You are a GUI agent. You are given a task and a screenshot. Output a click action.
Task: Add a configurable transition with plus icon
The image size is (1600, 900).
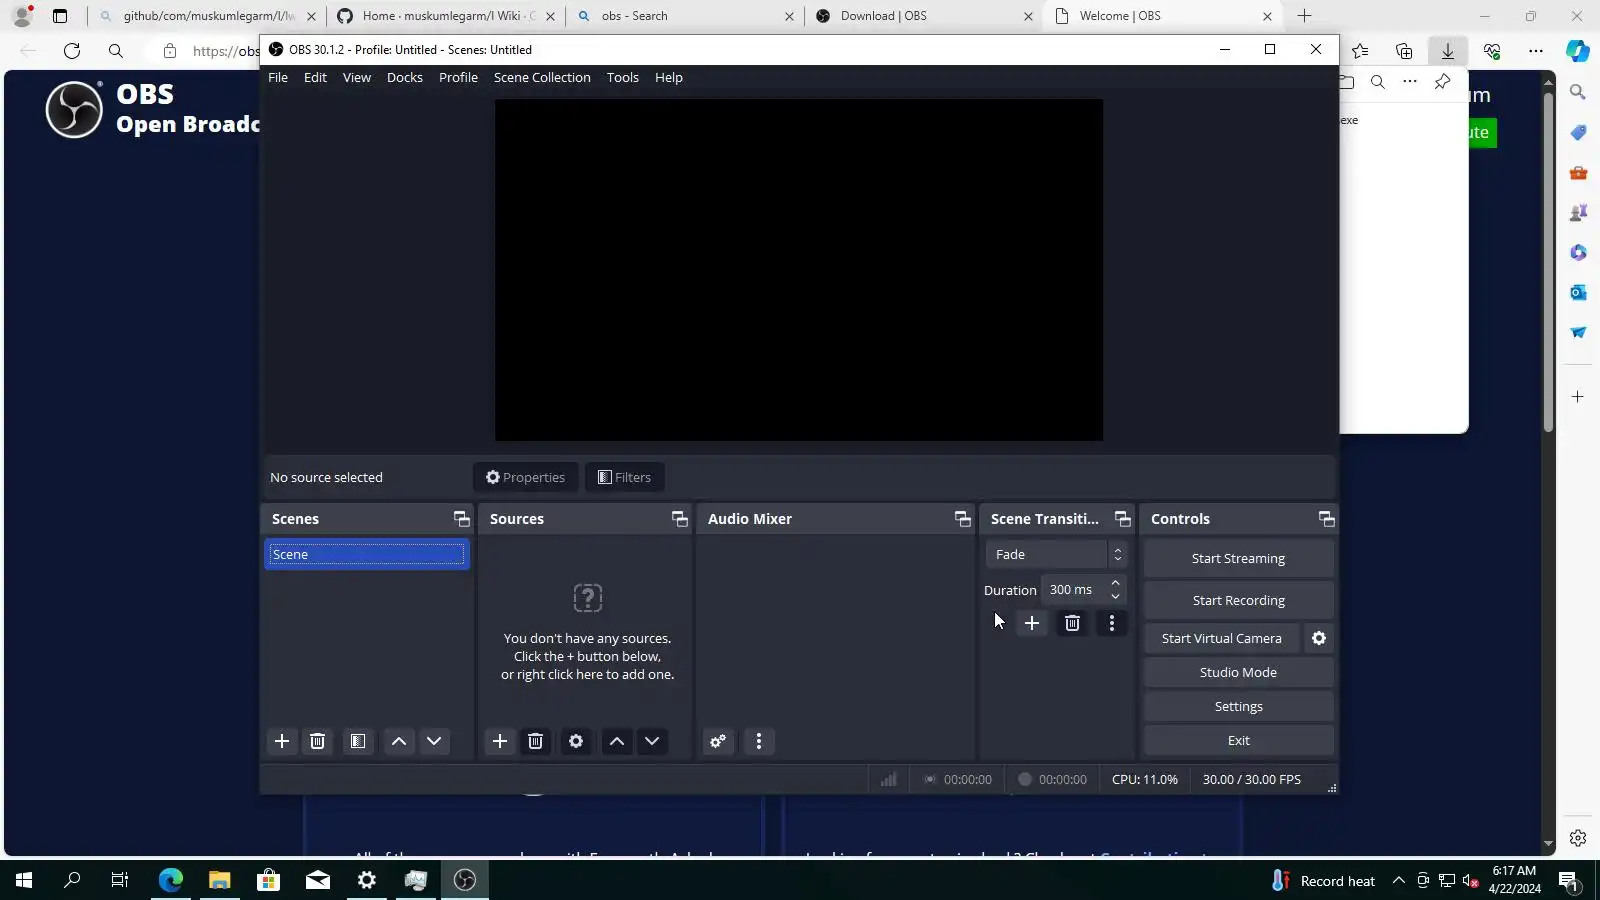[1032, 623]
